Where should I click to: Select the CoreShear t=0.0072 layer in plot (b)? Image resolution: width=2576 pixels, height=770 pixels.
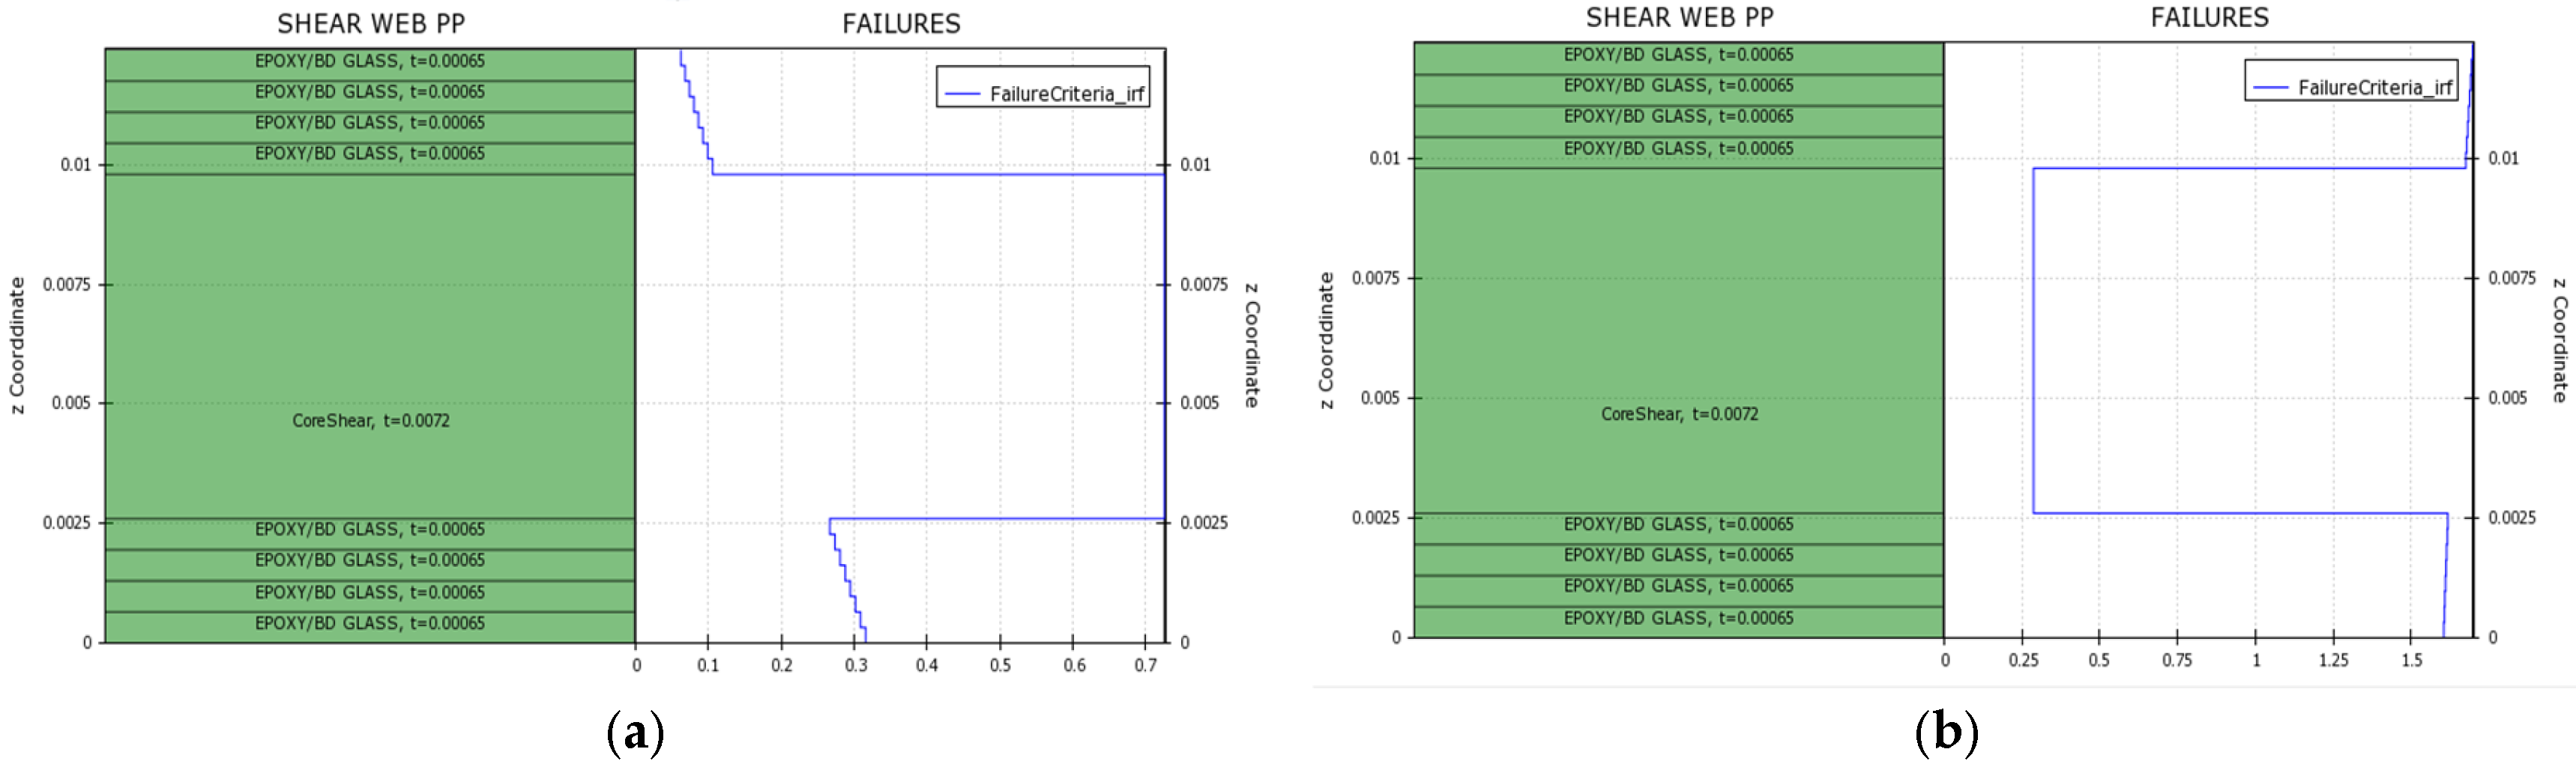(x=1679, y=414)
